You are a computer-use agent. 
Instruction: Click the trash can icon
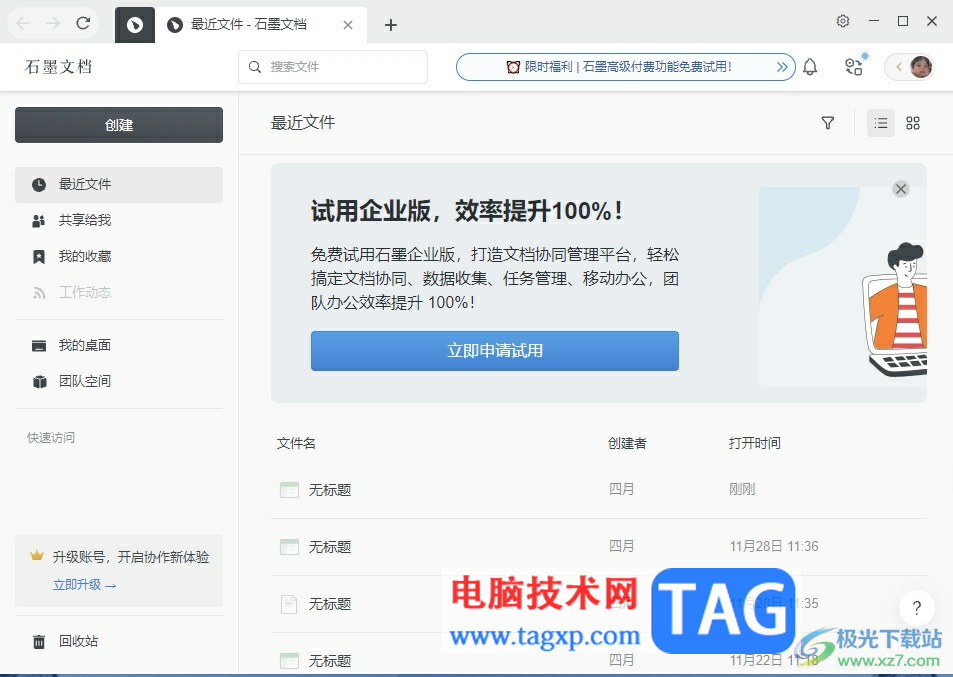pos(39,642)
